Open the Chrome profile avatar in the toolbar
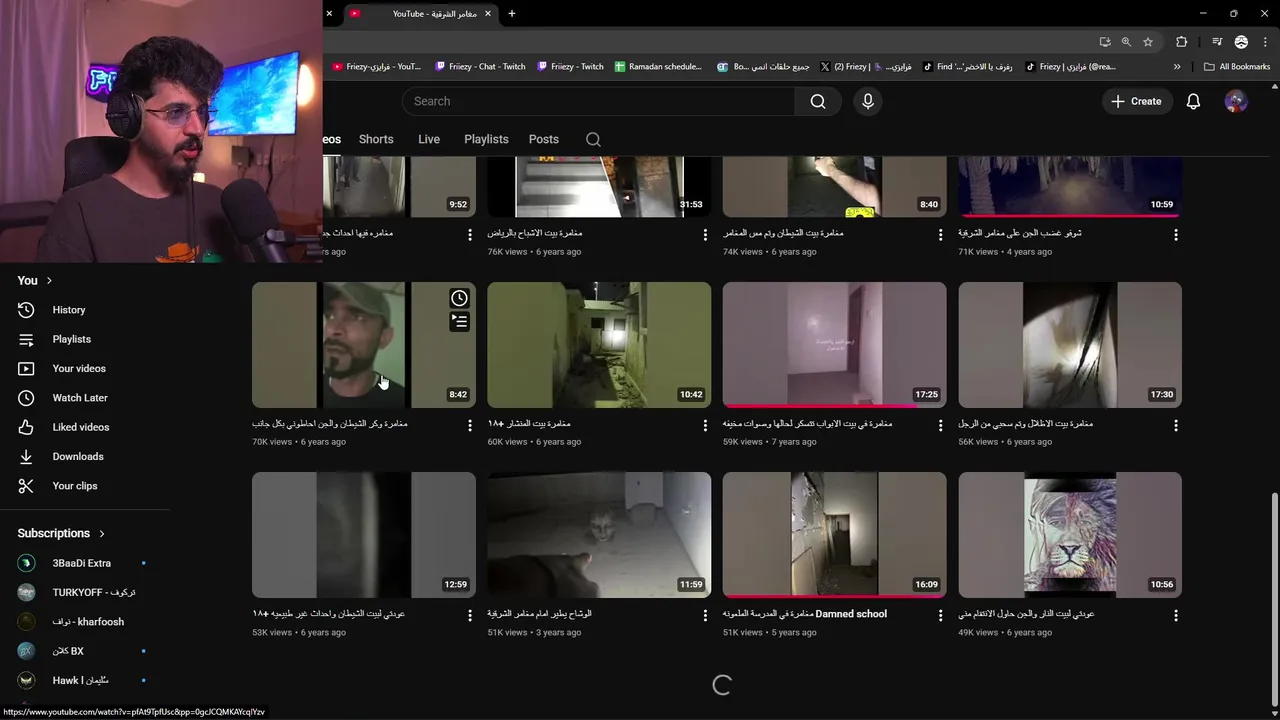Viewport: 1280px width, 720px height. click(1241, 42)
